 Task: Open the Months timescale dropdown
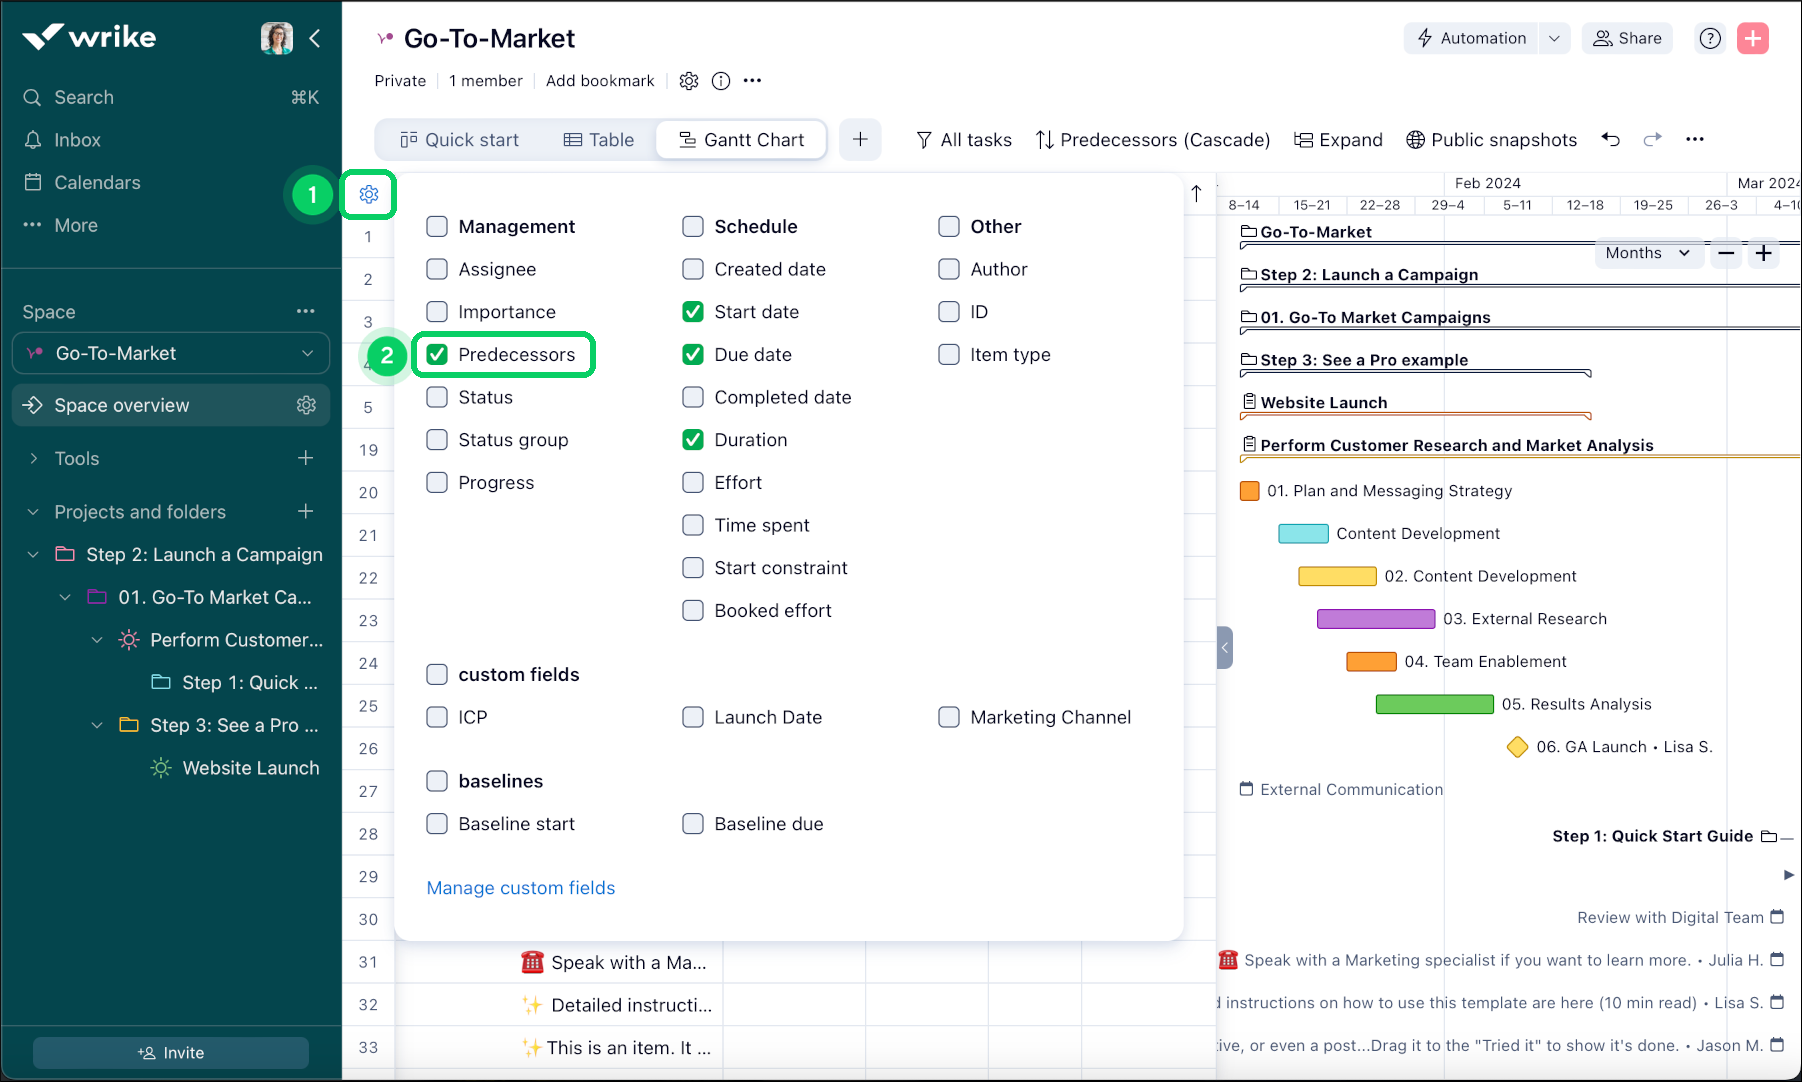(x=1647, y=253)
